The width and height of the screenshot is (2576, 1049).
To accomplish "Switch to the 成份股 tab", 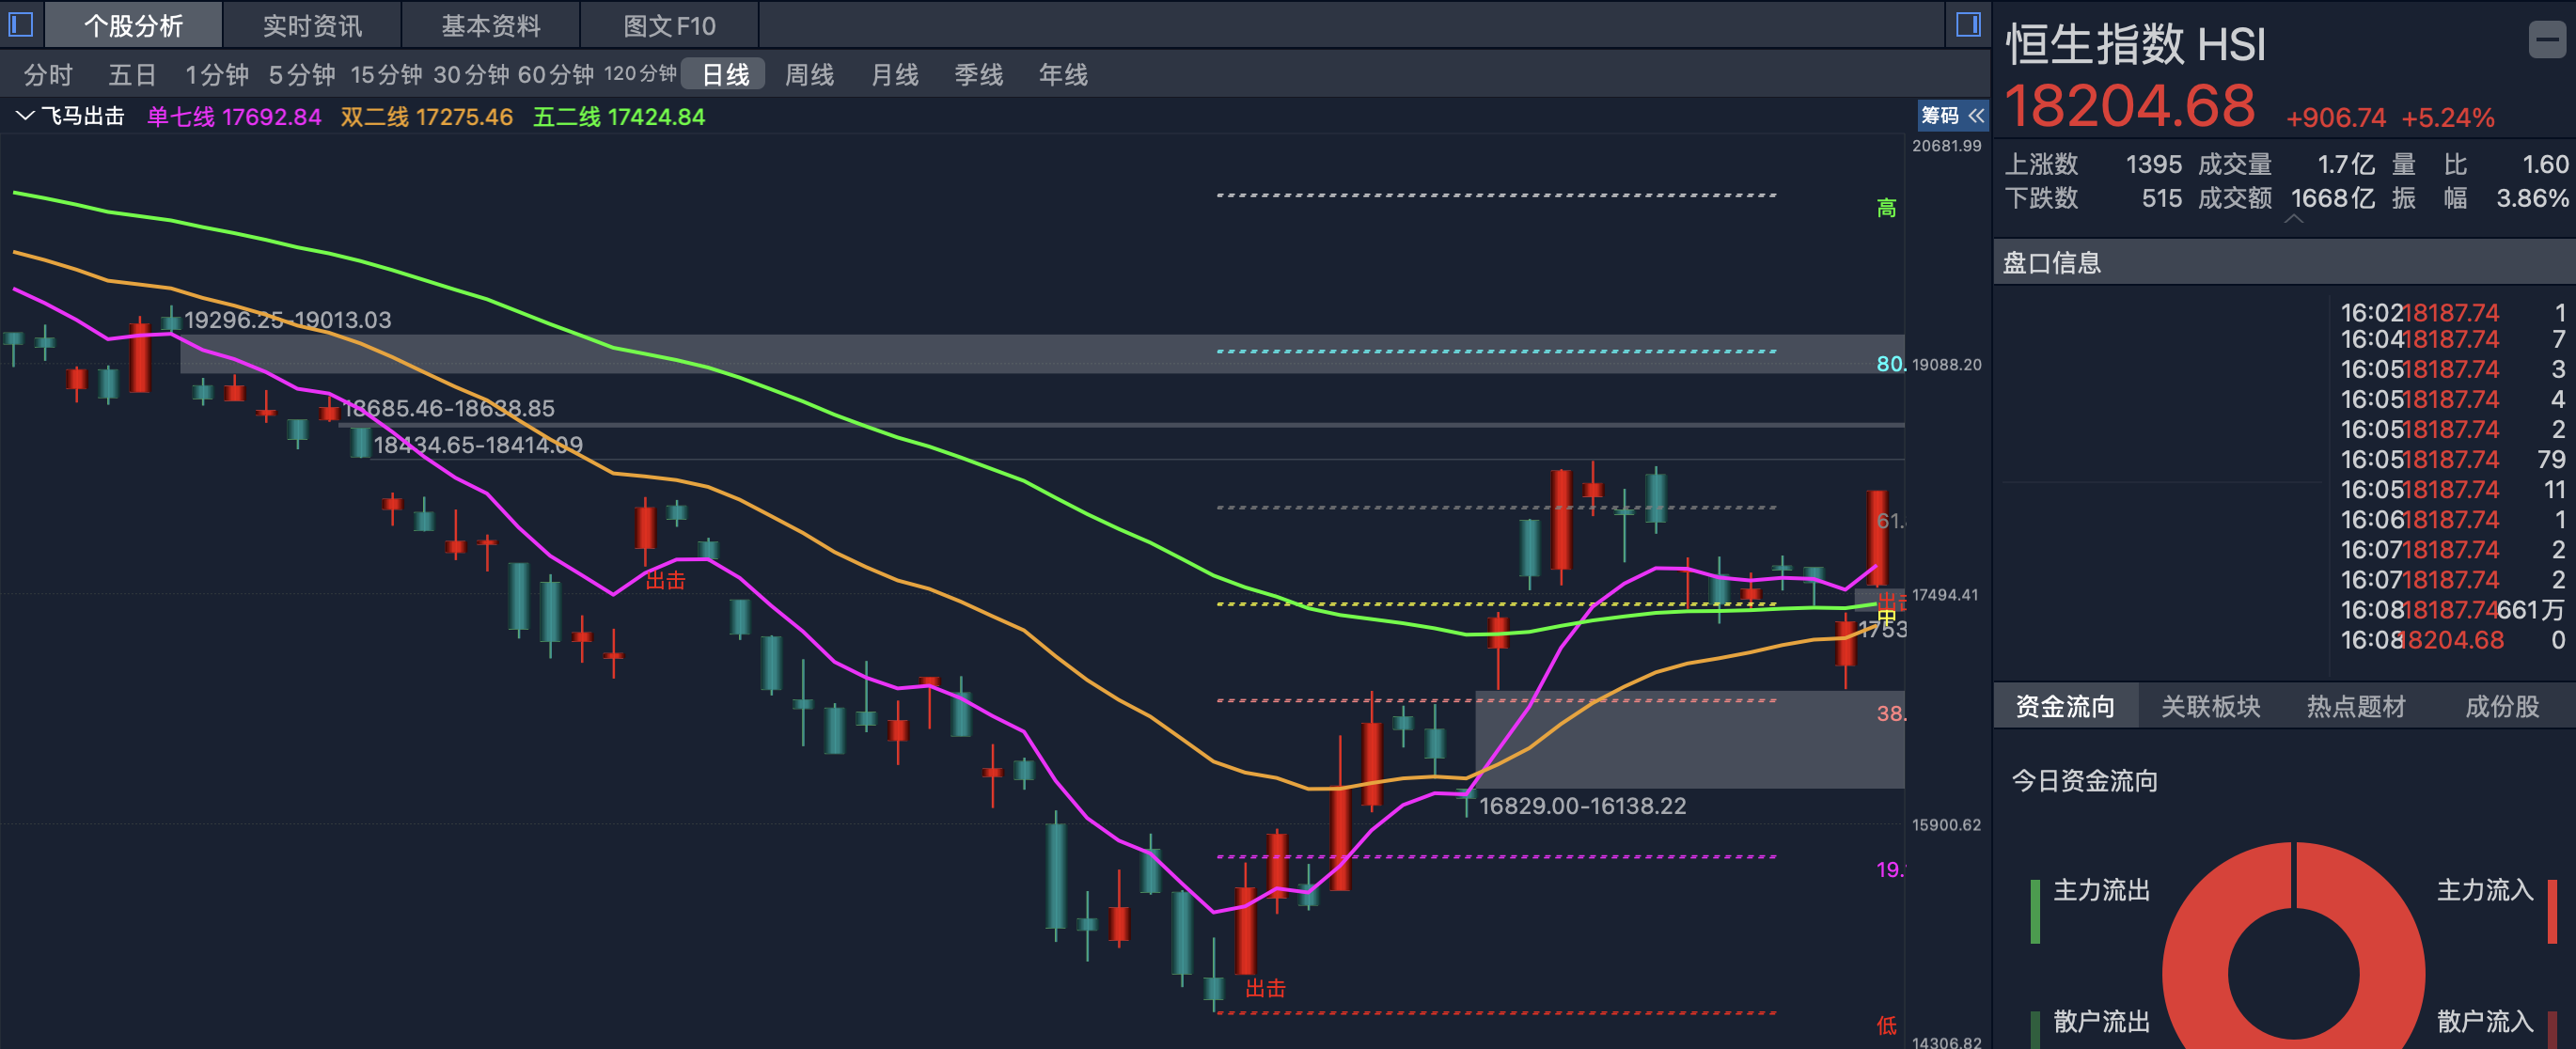I will (x=2501, y=707).
